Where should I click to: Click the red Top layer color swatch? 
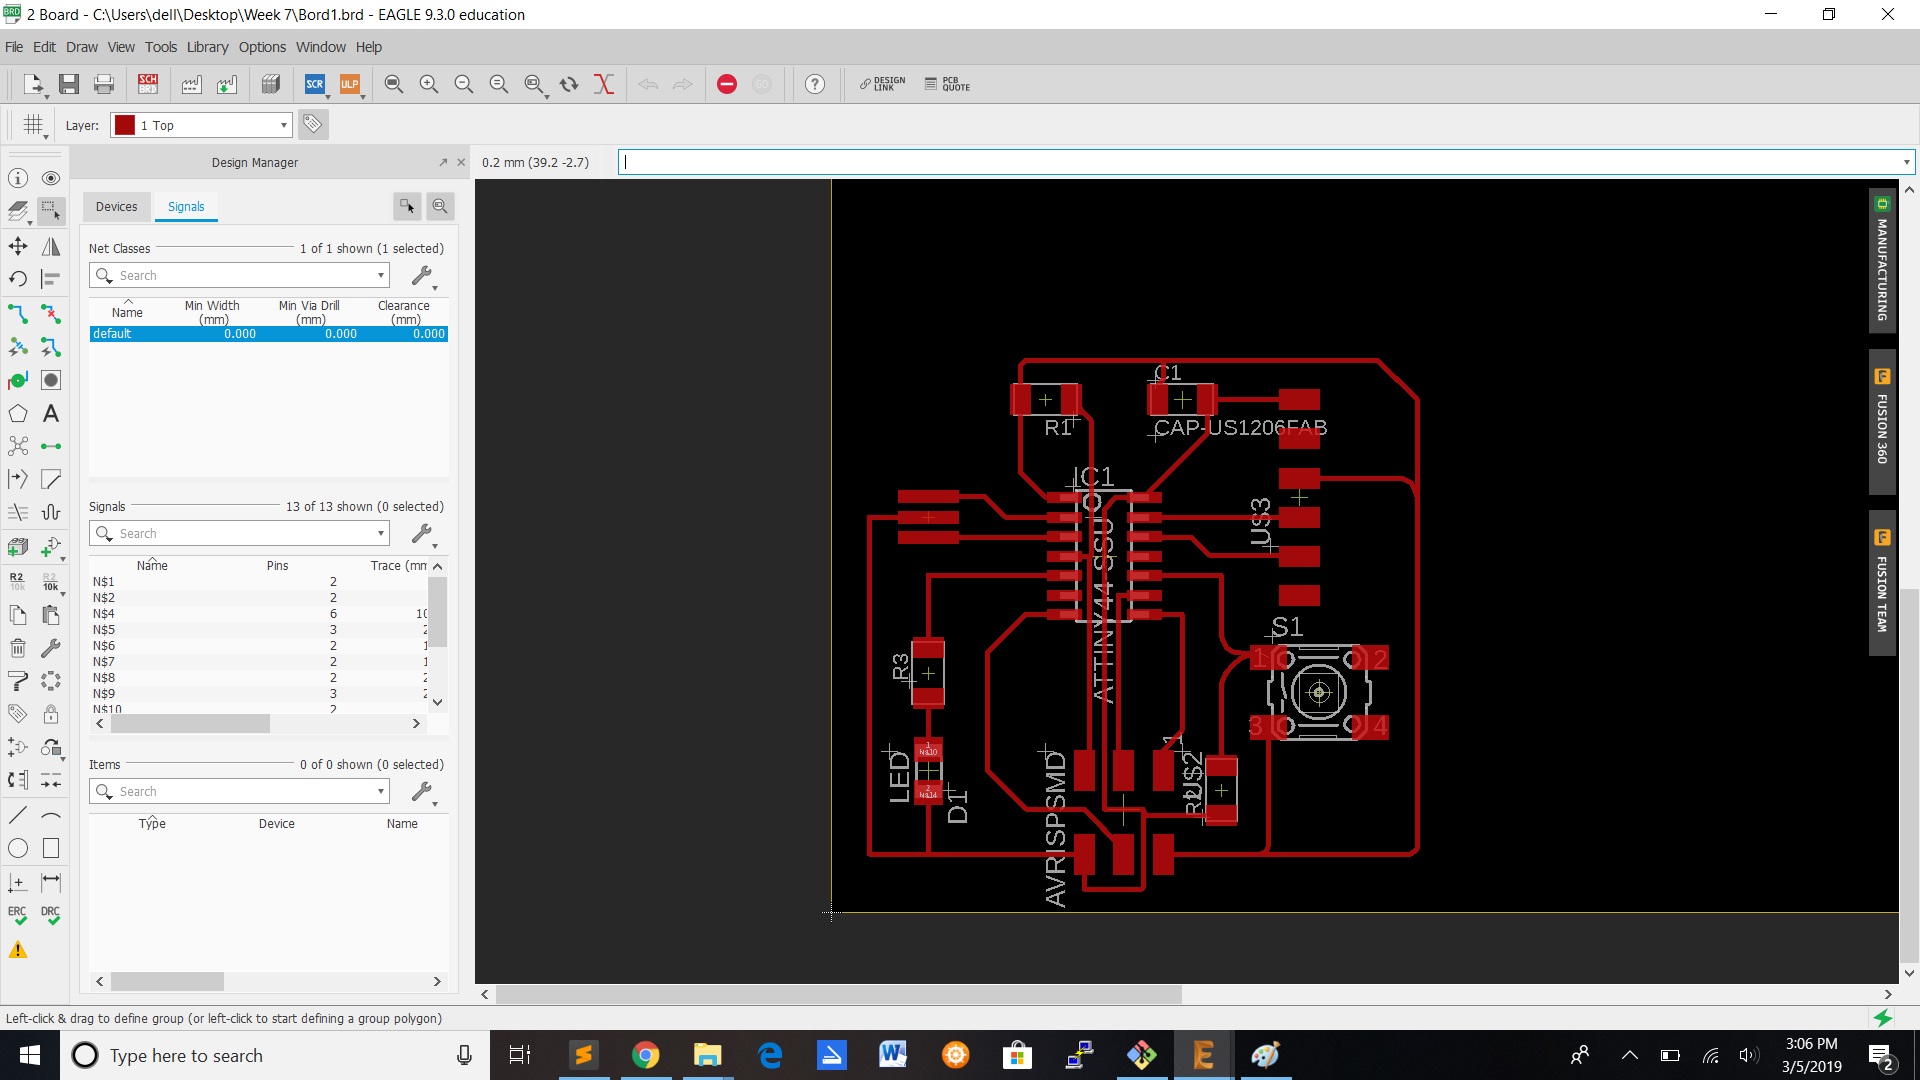coord(124,125)
